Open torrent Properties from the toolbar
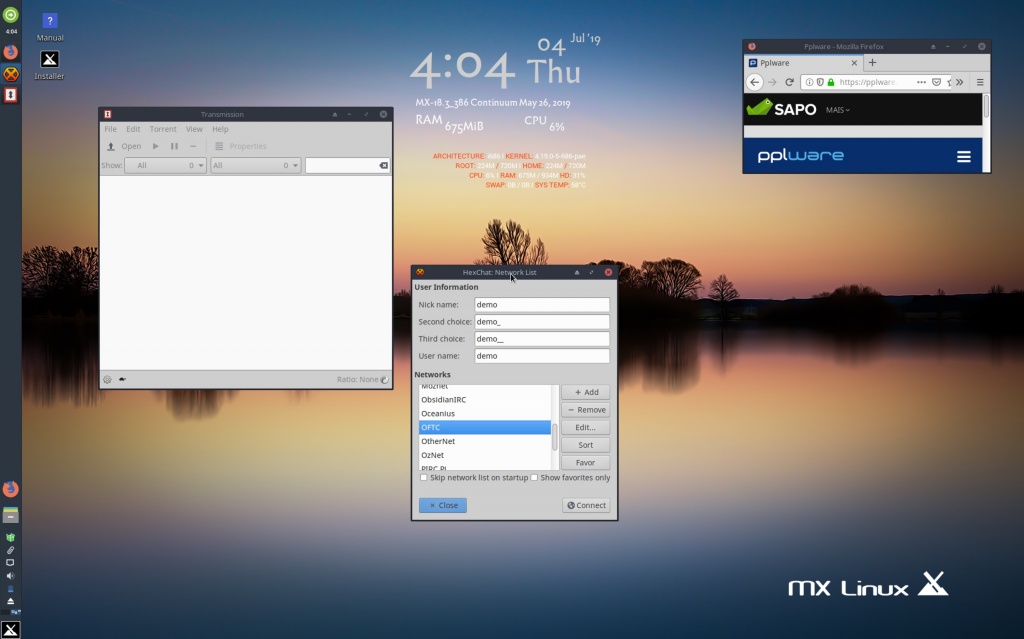 235,146
